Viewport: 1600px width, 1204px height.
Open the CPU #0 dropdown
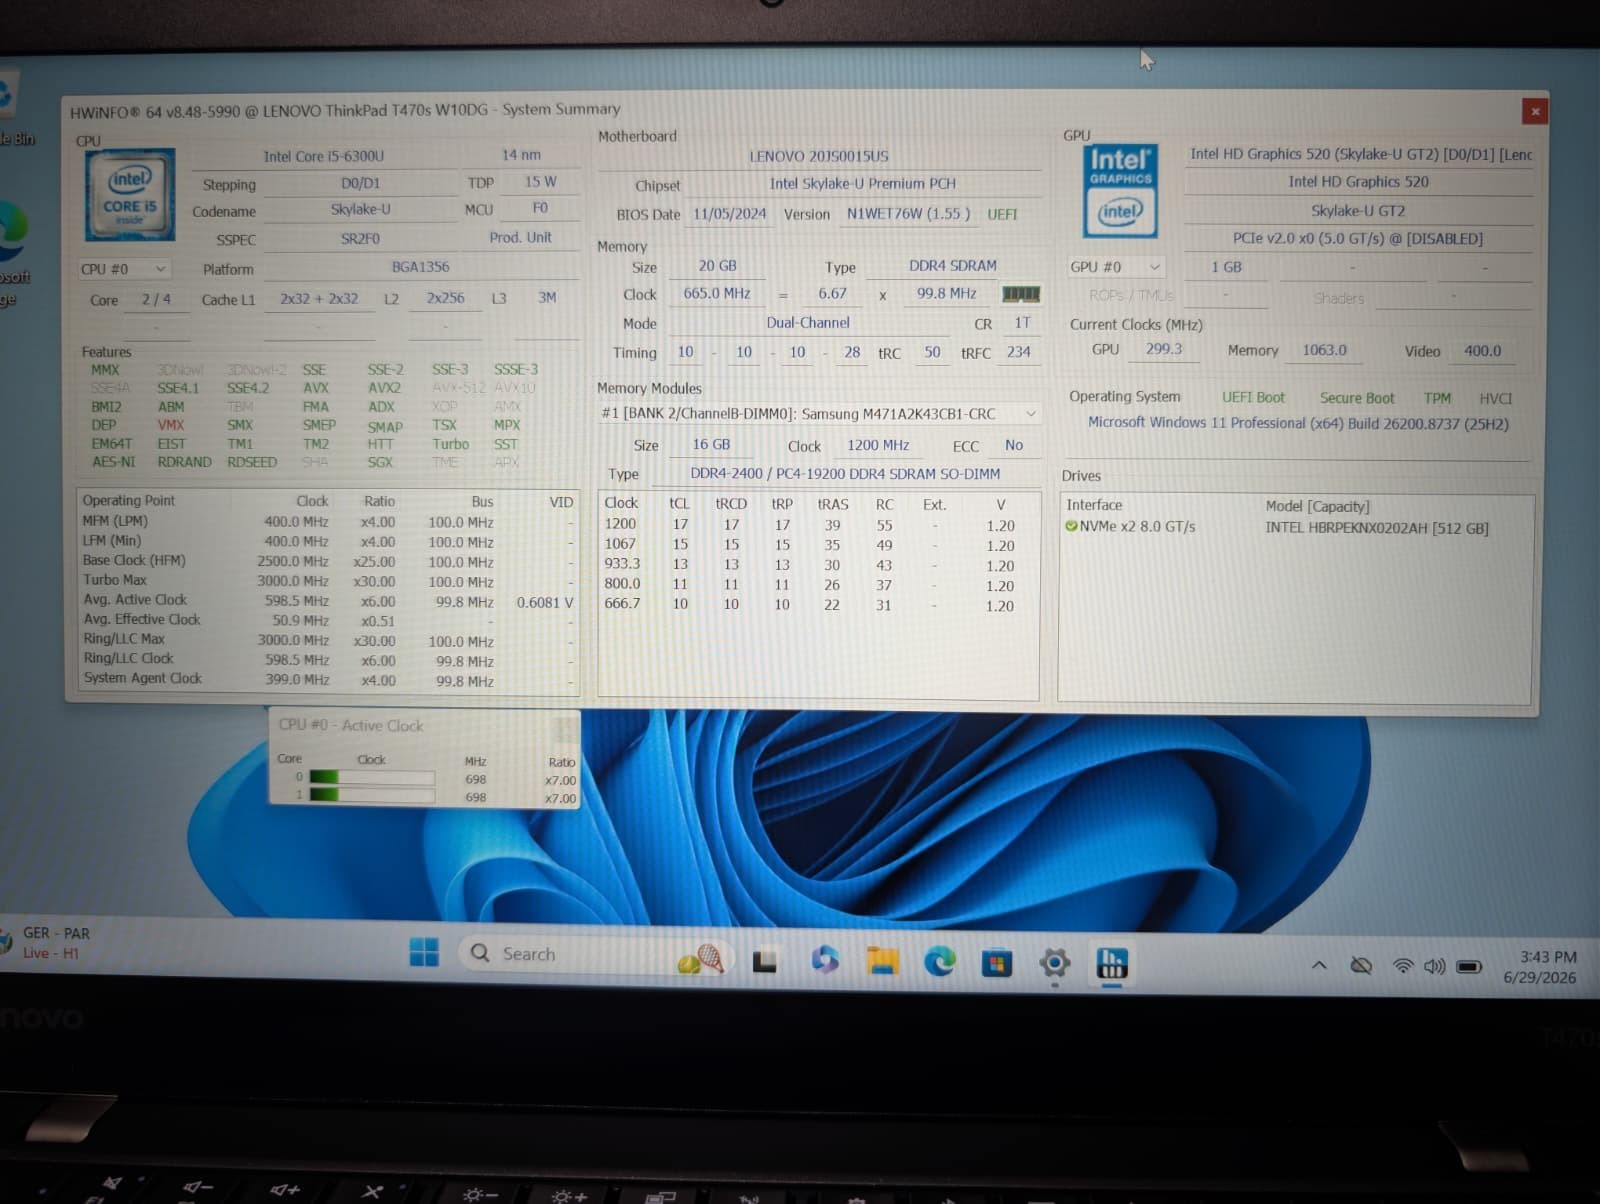click(x=124, y=269)
